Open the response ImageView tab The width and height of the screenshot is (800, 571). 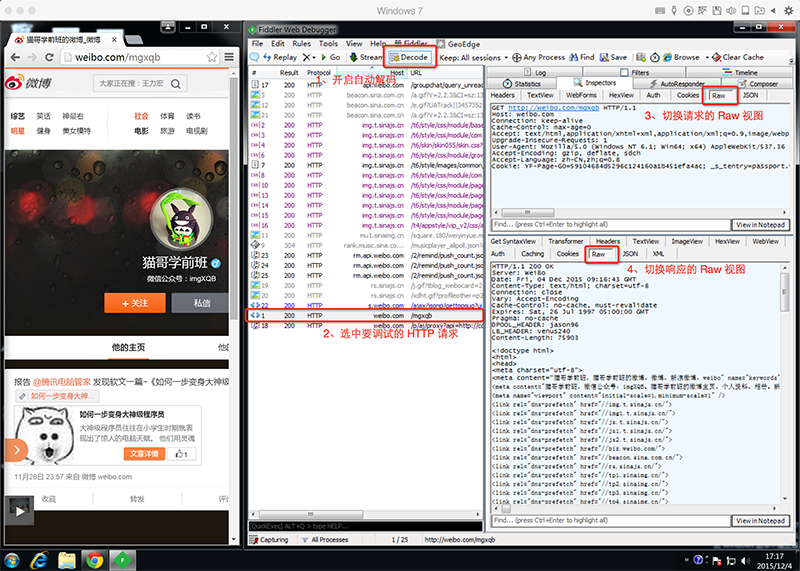coord(687,241)
